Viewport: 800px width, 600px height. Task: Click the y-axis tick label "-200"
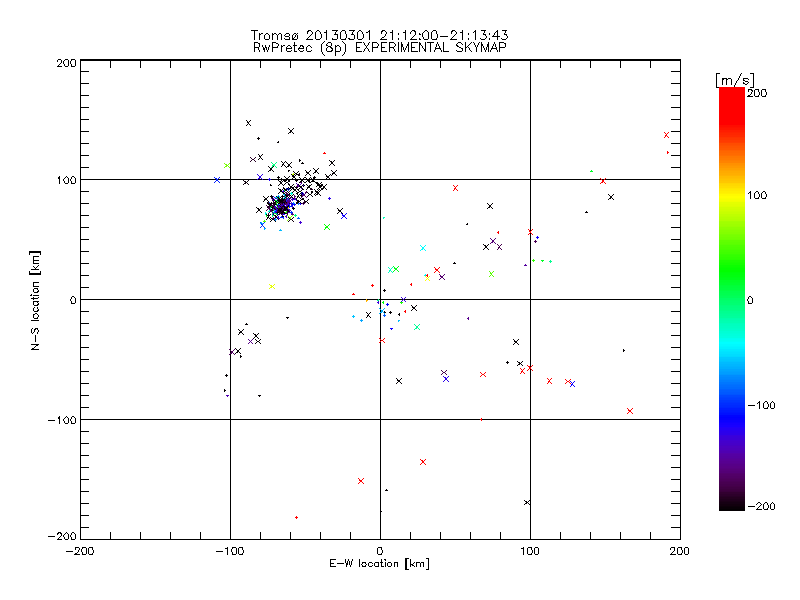point(62,536)
